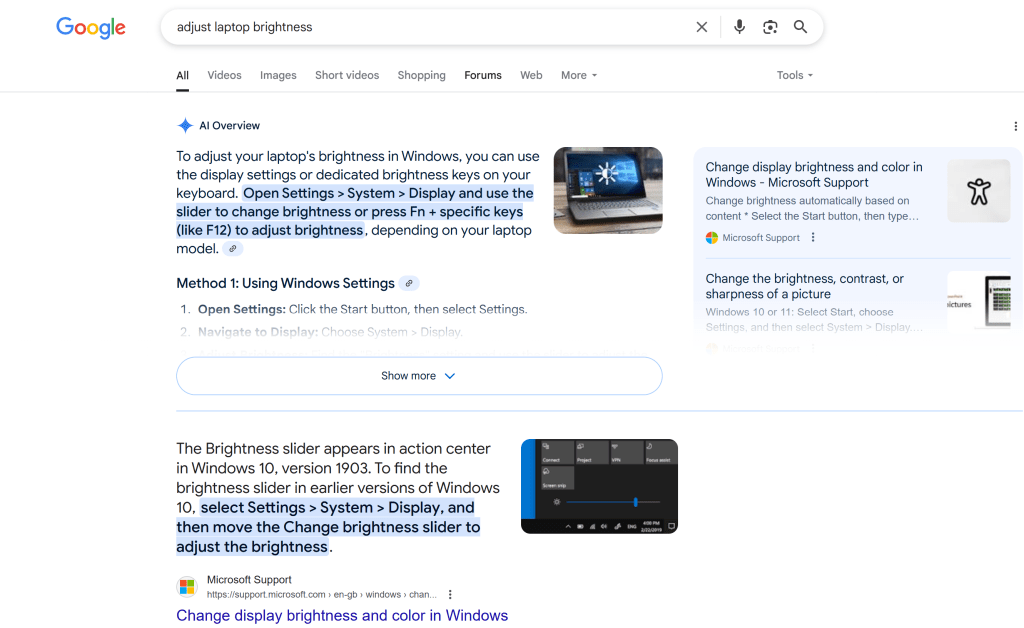
Task: Open AI Overview three-dot options menu
Action: [x=1016, y=126]
